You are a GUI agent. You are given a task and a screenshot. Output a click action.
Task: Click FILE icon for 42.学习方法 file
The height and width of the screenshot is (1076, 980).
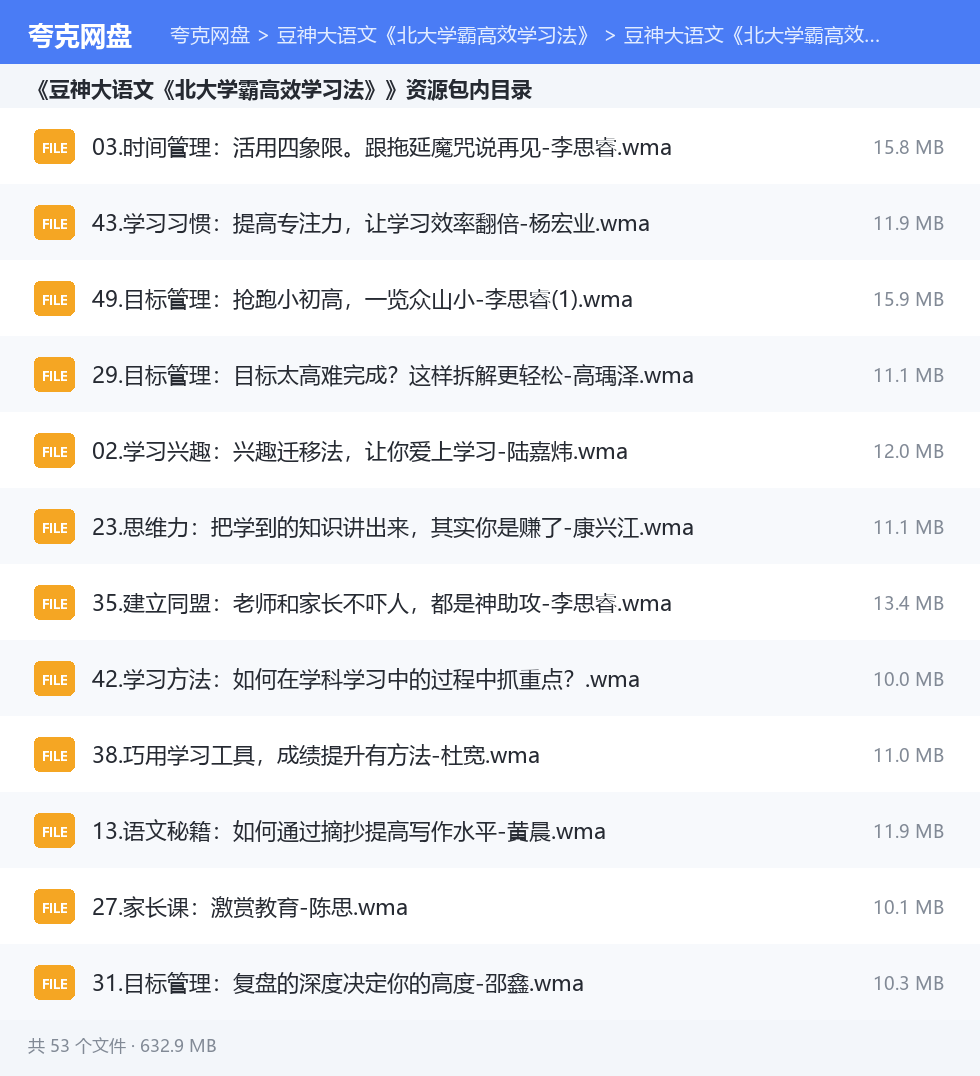click(x=54, y=679)
